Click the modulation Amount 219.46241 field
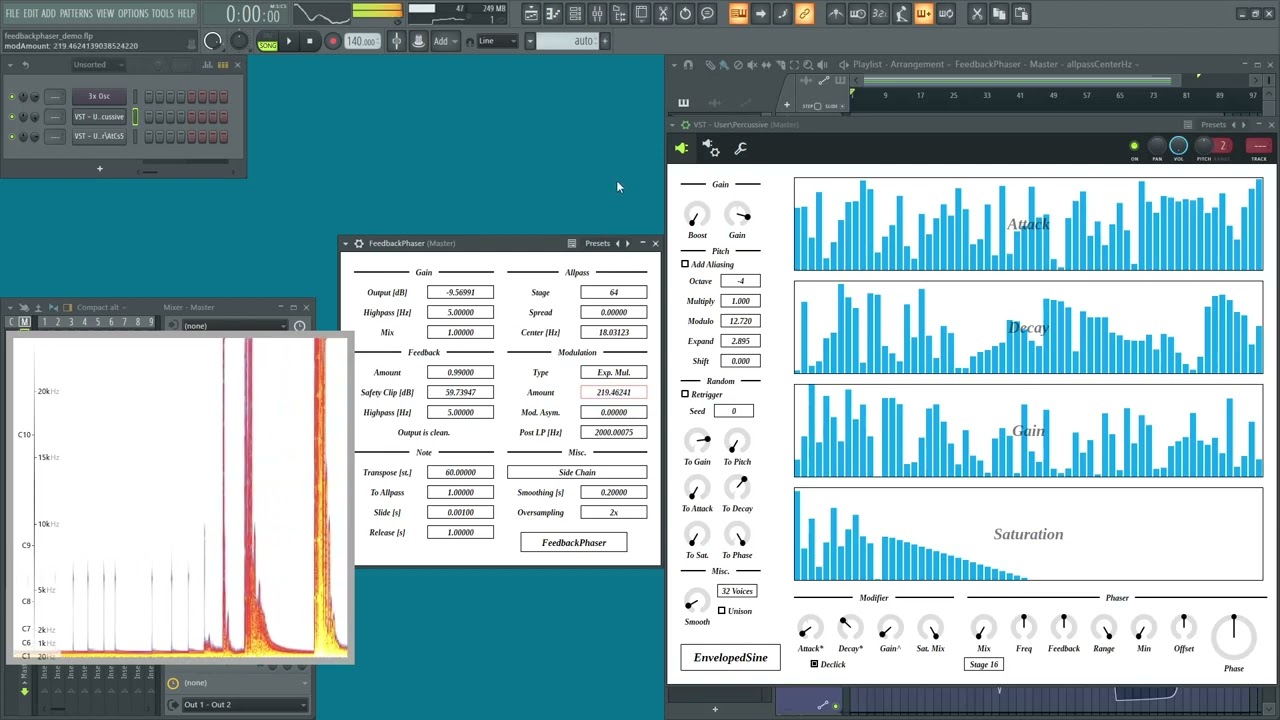 click(613, 392)
